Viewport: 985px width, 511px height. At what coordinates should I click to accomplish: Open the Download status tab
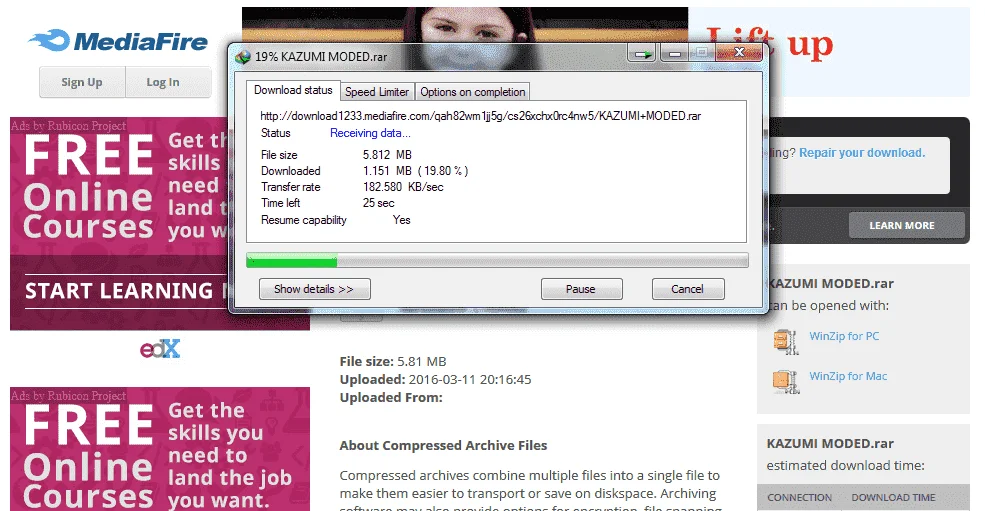pos(293,91)
